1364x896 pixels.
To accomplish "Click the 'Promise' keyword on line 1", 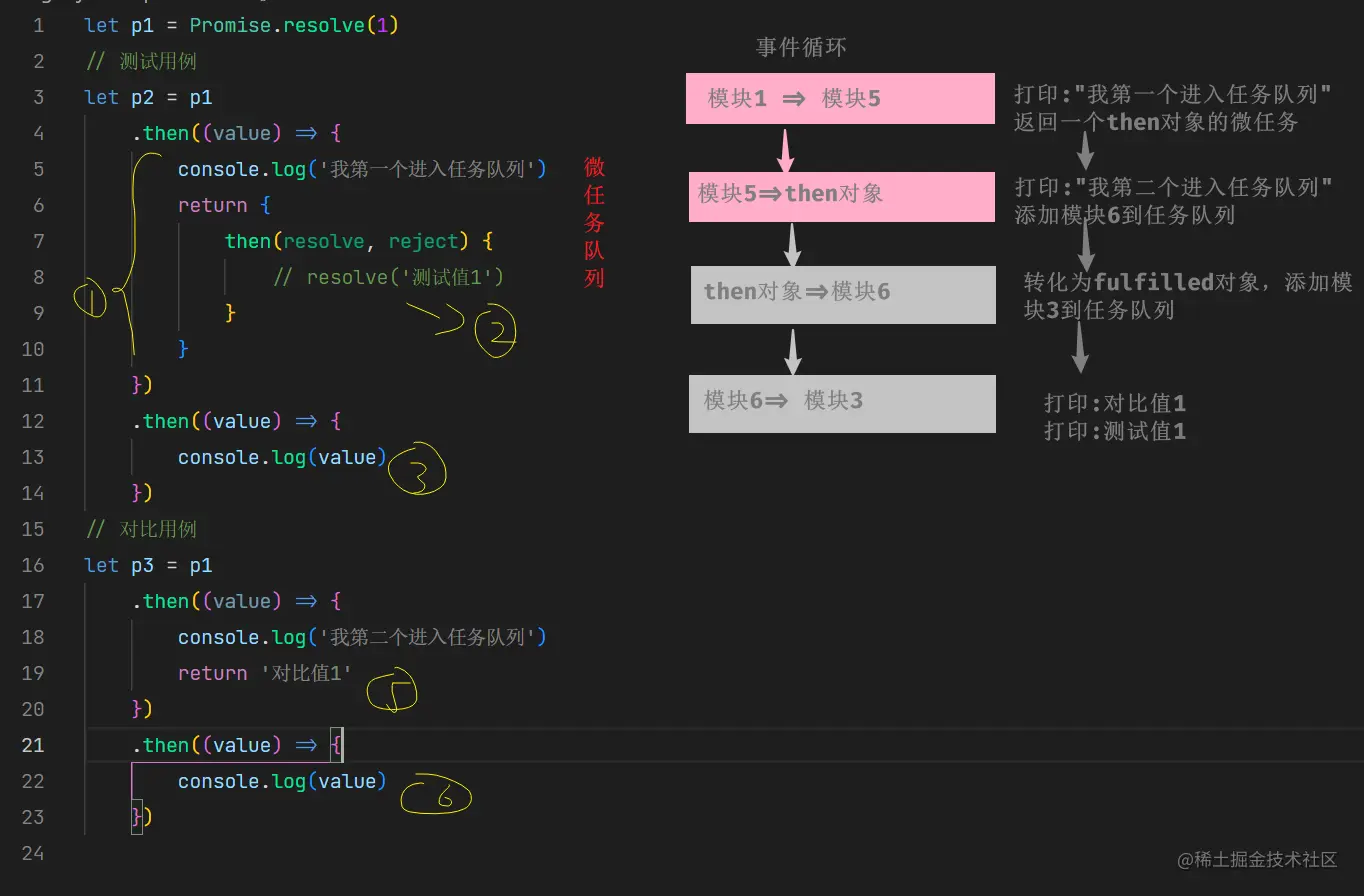I will click(x=231, y=25).
